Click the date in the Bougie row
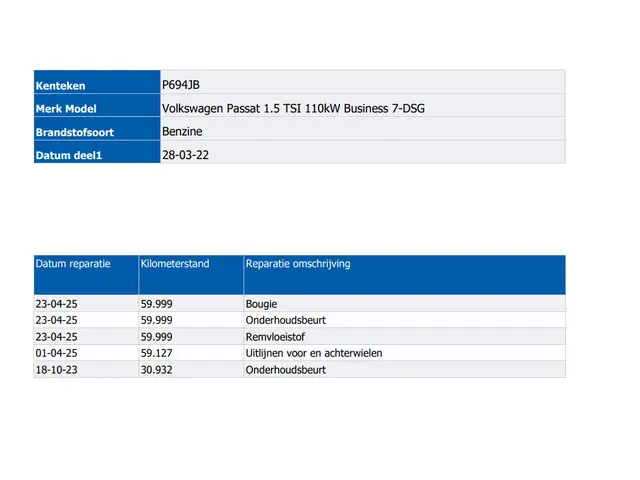The image size is (640, 480). tap(56, 303)
